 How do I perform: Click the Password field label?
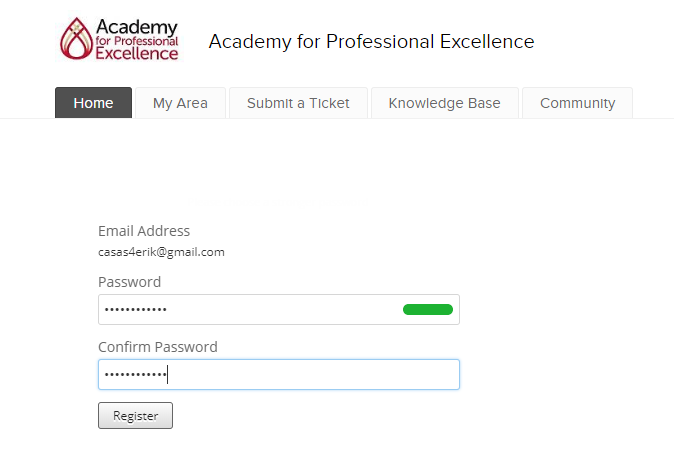pyautogui.click(x=129, y=282)
